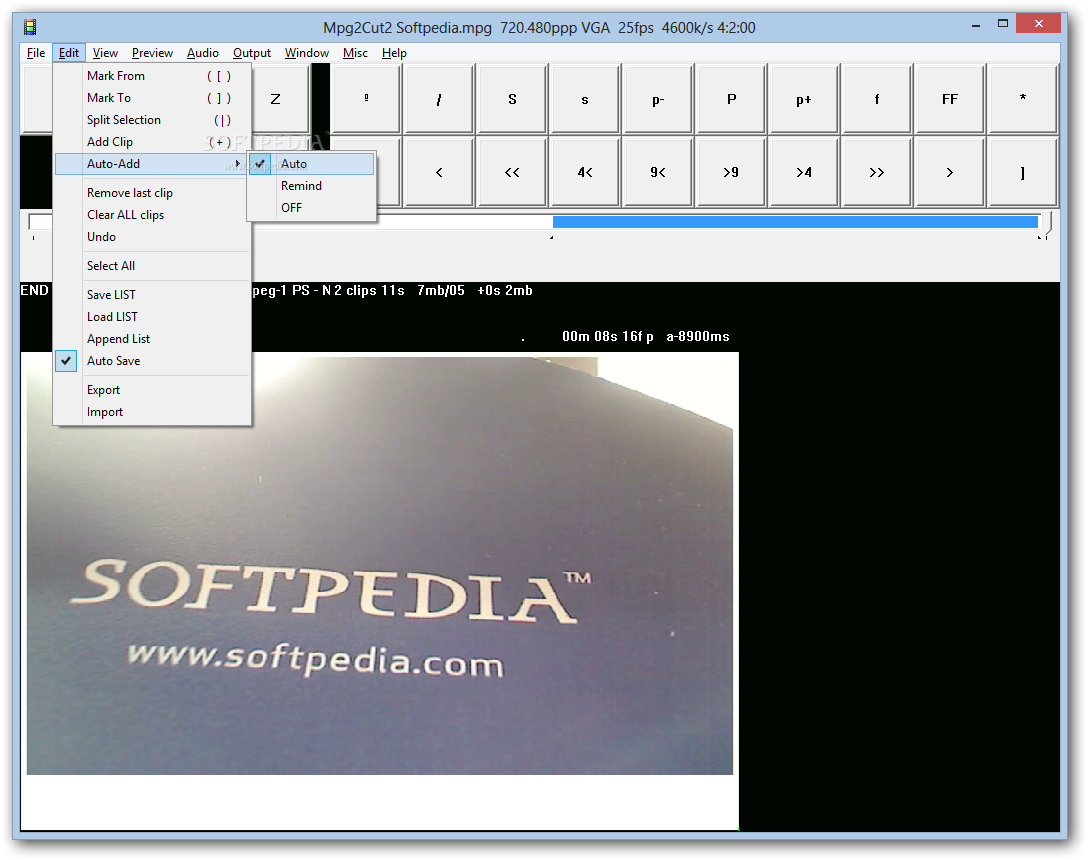This screenshot has width=1088, height=860.
Task: Click the '9<' navigation button
Action: point(658,172)
